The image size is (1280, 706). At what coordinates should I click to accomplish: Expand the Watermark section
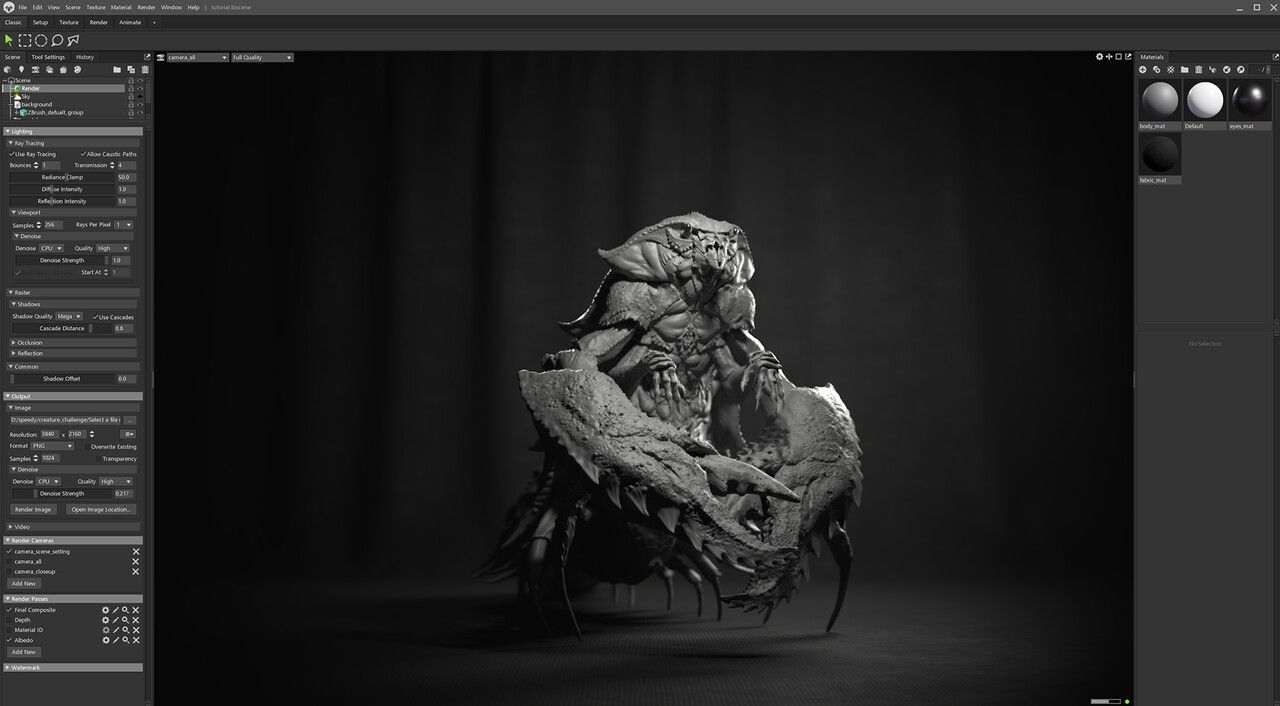(x=73, y=667)
